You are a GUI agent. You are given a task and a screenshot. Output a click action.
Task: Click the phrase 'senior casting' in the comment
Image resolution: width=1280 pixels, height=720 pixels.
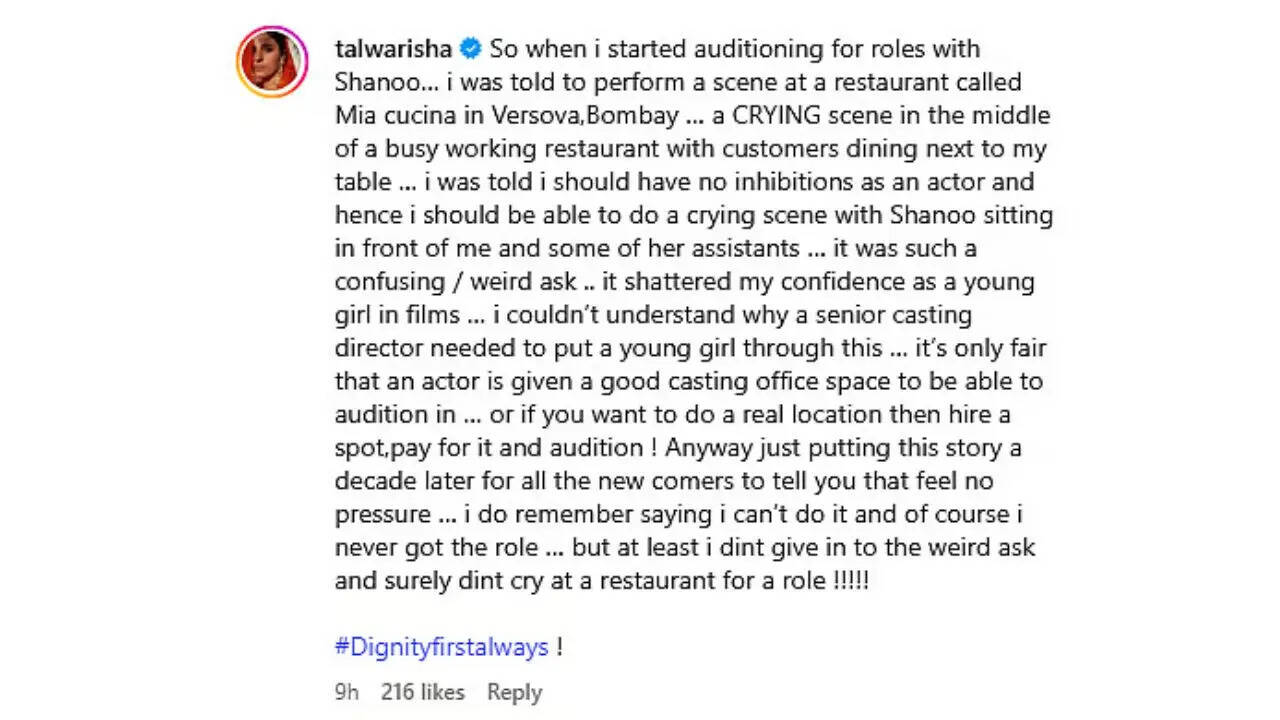pyautogui.click(x=872, y=315)
